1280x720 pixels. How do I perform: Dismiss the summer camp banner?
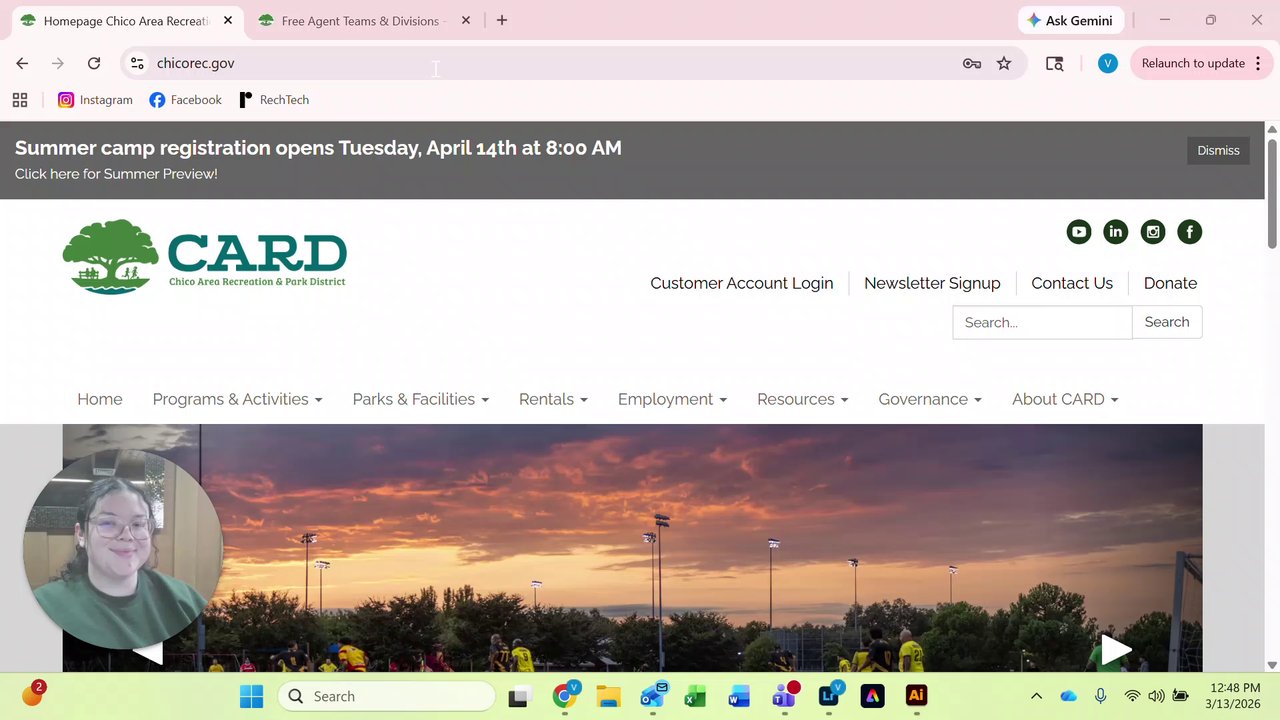click(x=1218, y=150)
